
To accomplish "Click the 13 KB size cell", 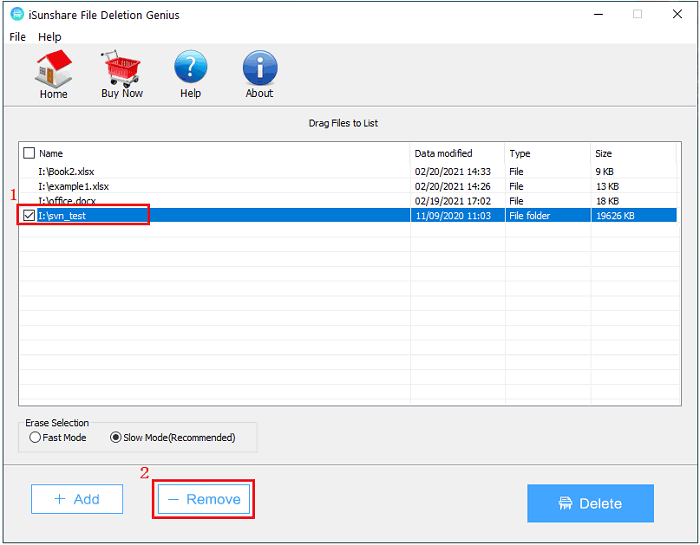I will click(x=608, y=186).
